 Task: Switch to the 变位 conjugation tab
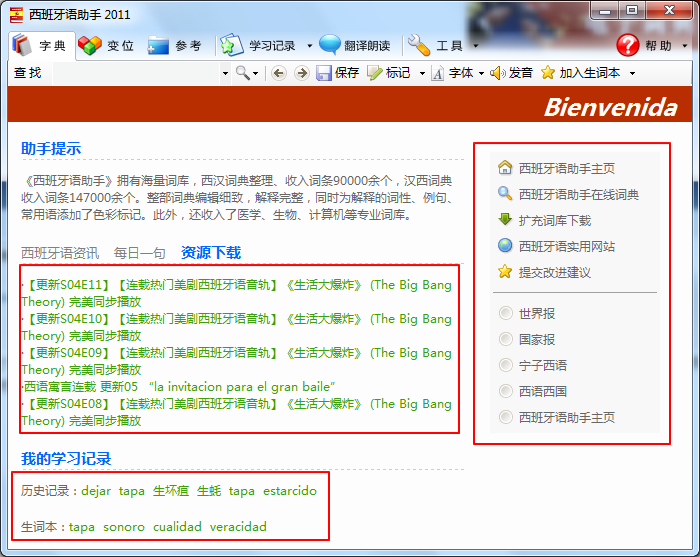pyautogui.click(x=107, y=46)
